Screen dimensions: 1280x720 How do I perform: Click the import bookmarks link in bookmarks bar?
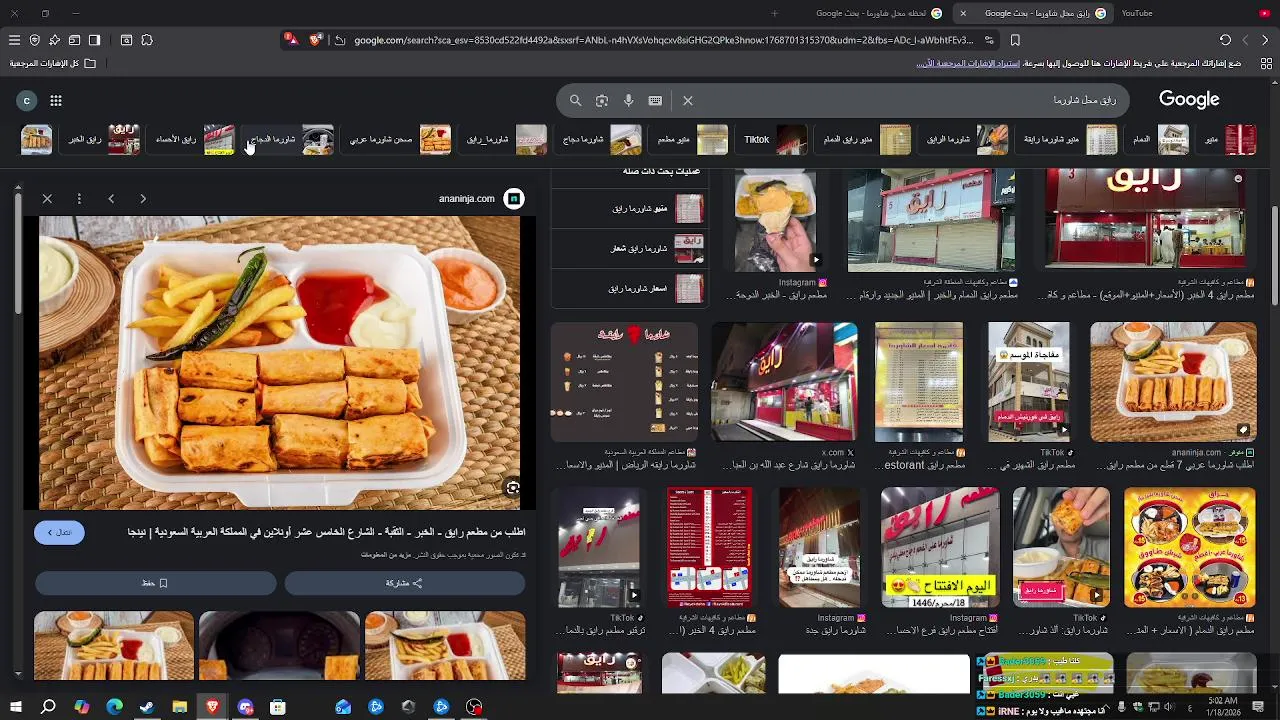click(x=968, y=63)
